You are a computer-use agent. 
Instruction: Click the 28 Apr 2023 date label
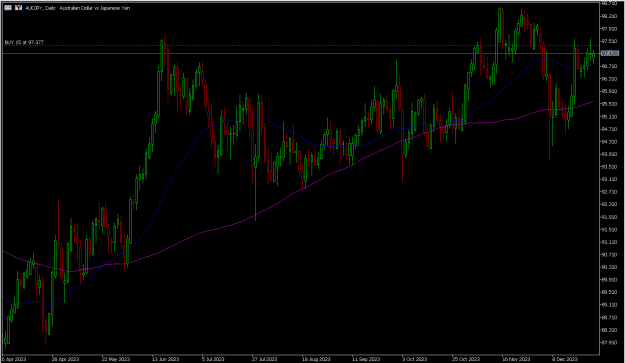(x=65, y=359)
